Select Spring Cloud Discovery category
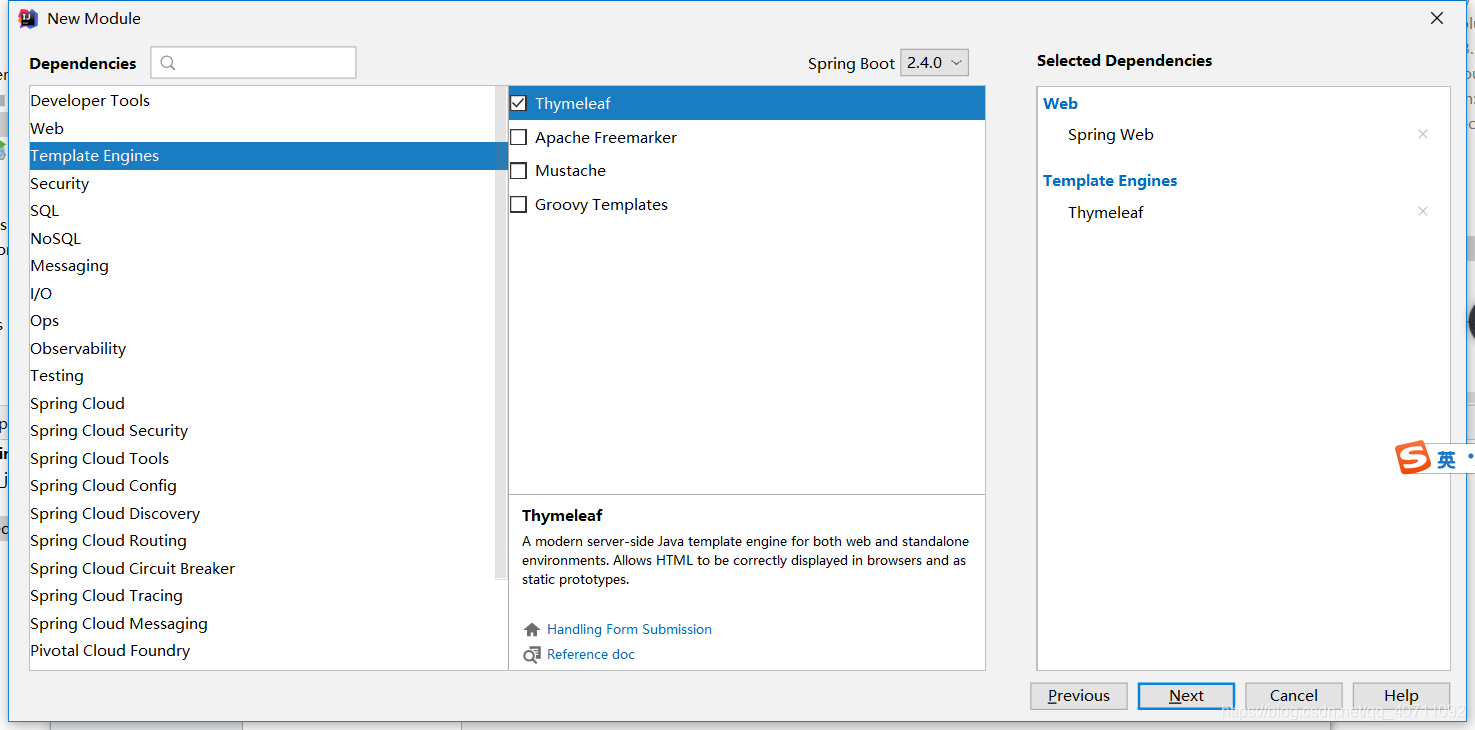 pos(262,514)
